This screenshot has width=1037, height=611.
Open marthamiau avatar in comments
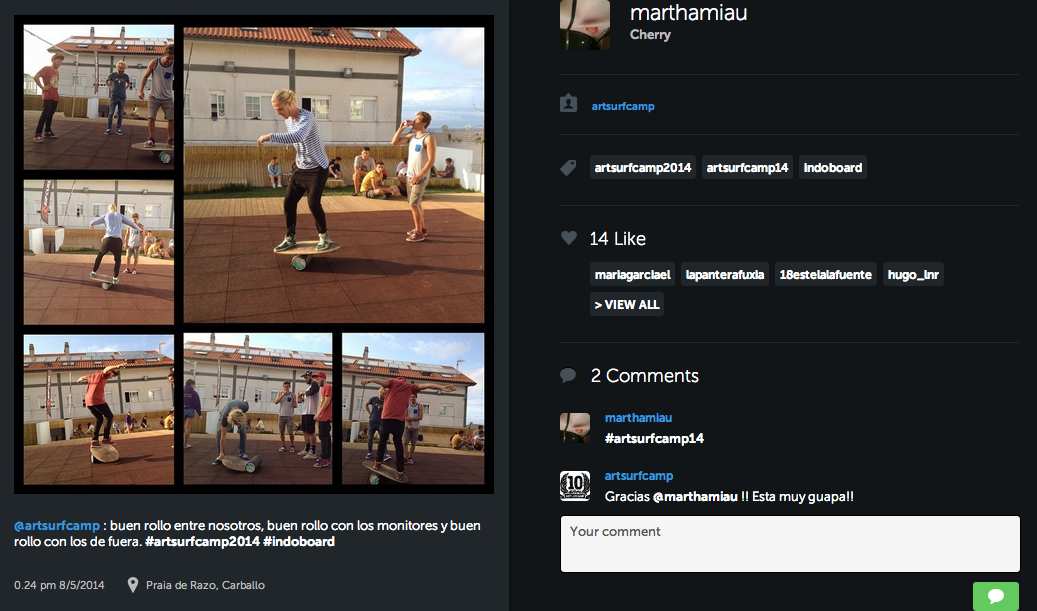(x=575, y=428)
